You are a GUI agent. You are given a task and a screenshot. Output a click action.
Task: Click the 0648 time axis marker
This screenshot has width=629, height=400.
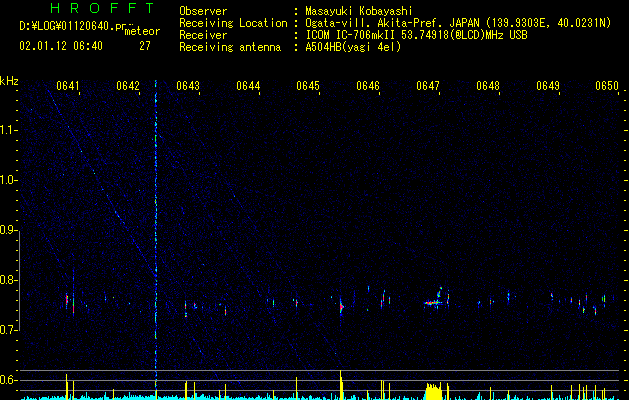(488, 86)
